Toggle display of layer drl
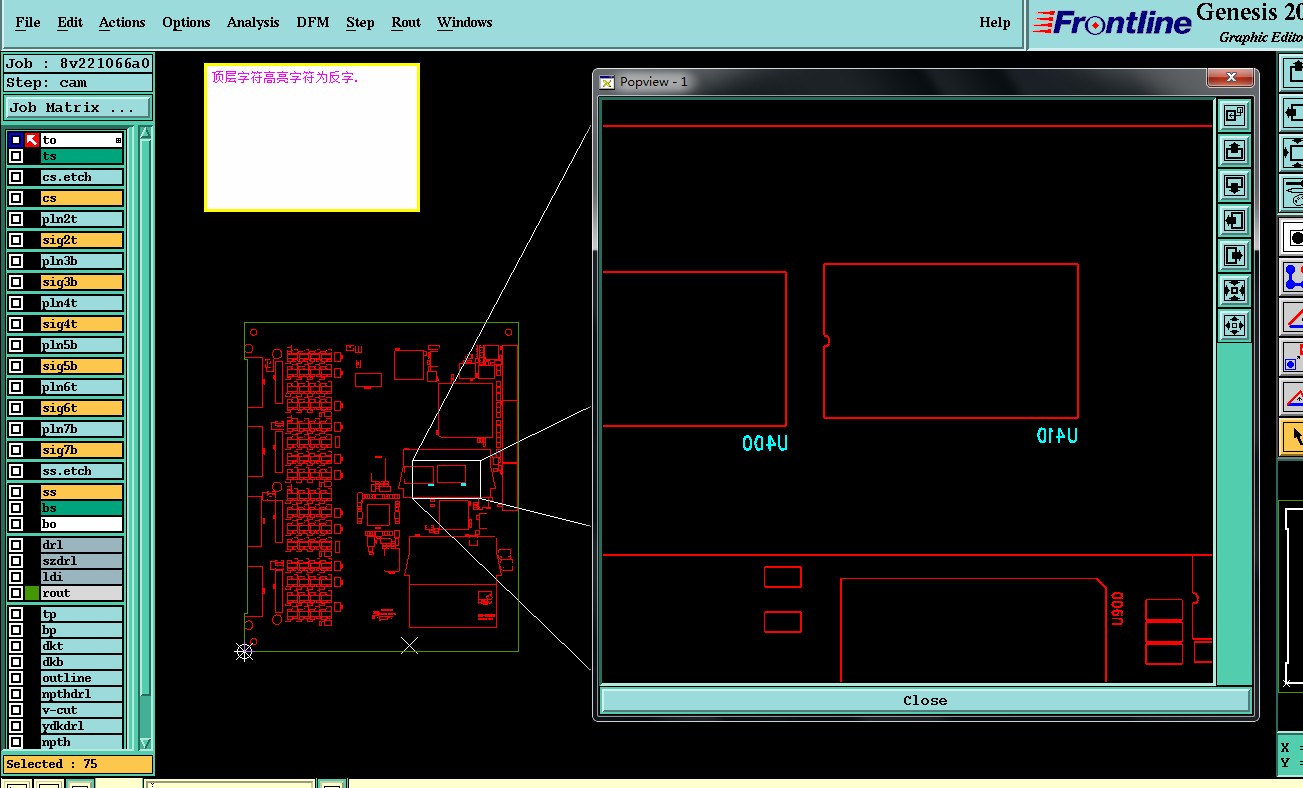Image resolution: width=1303 pixels, height=788 pixels. tap(16, 545)
